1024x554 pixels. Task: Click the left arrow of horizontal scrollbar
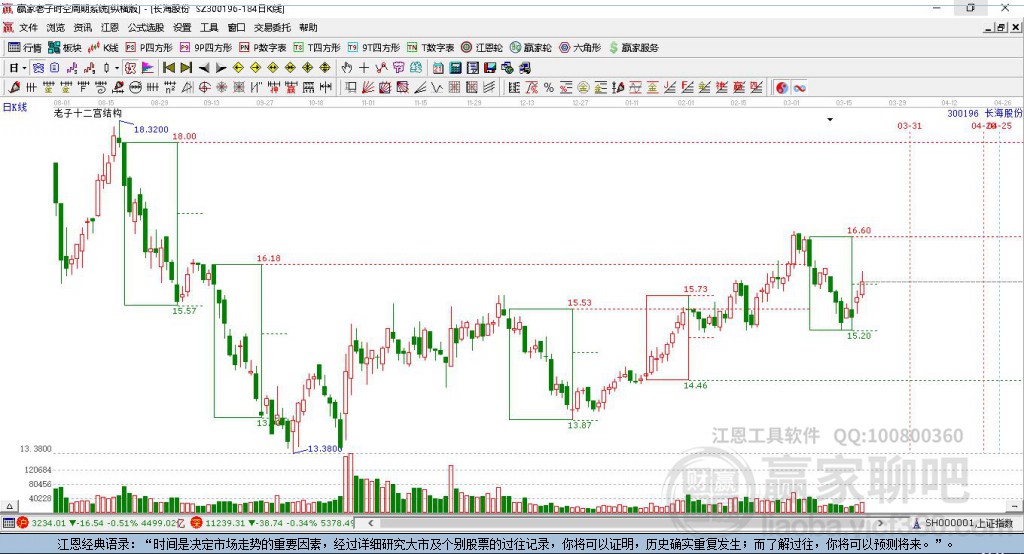point(370,523)
